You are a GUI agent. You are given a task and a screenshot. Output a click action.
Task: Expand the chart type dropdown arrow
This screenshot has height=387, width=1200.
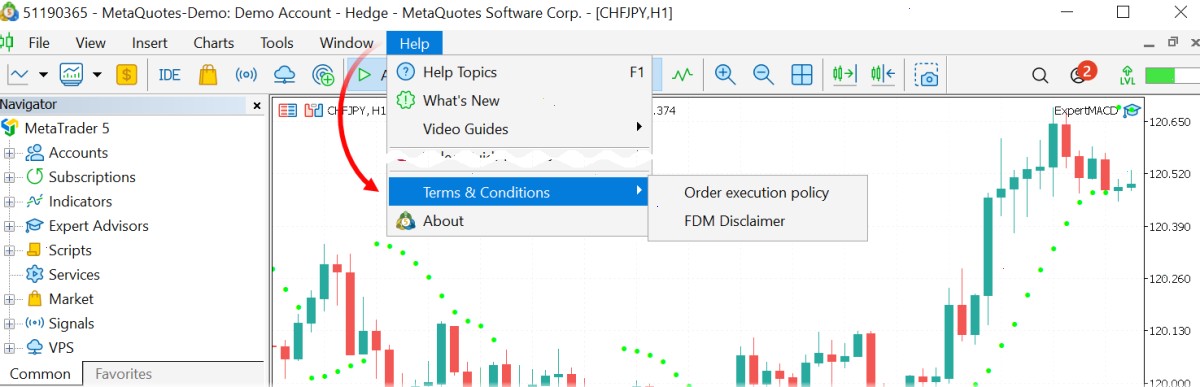pyautogui.click(x=43, y=74)
